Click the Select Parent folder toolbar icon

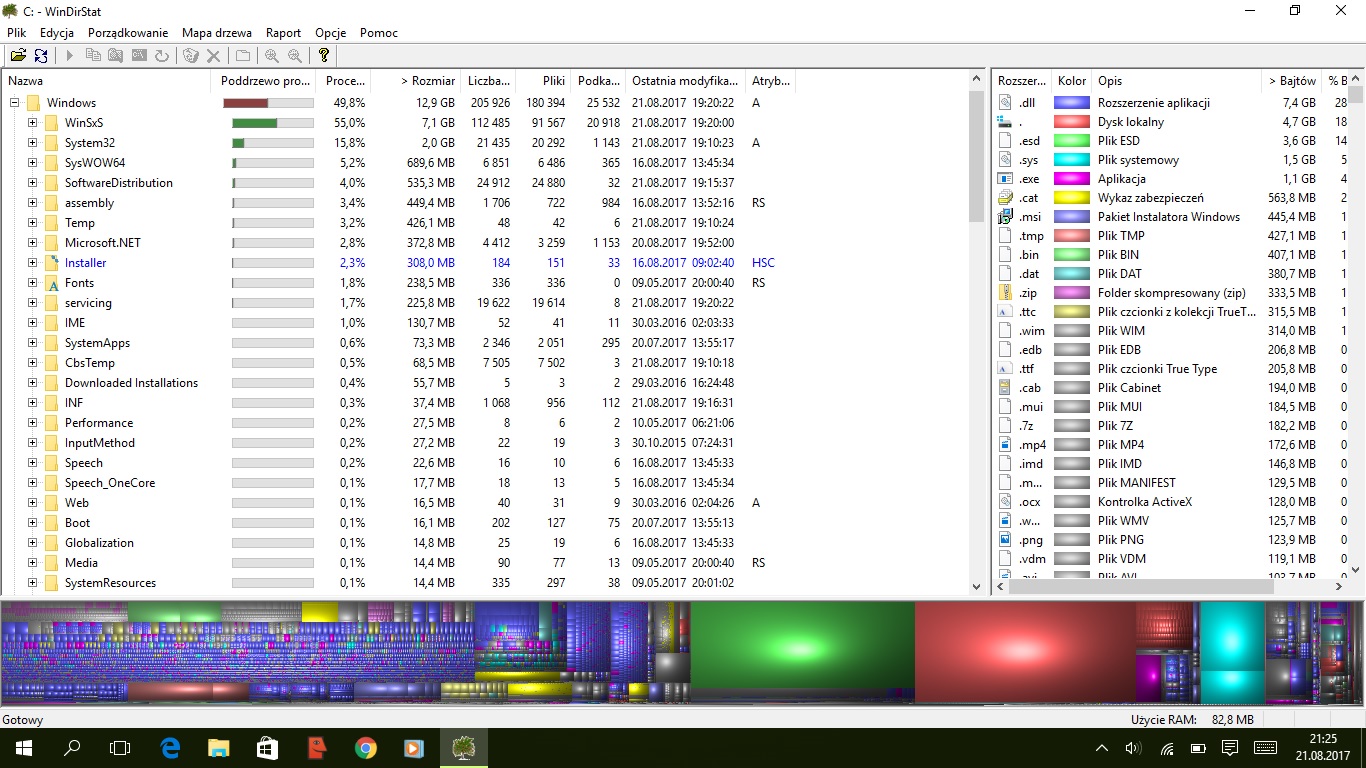coord(243,56)
